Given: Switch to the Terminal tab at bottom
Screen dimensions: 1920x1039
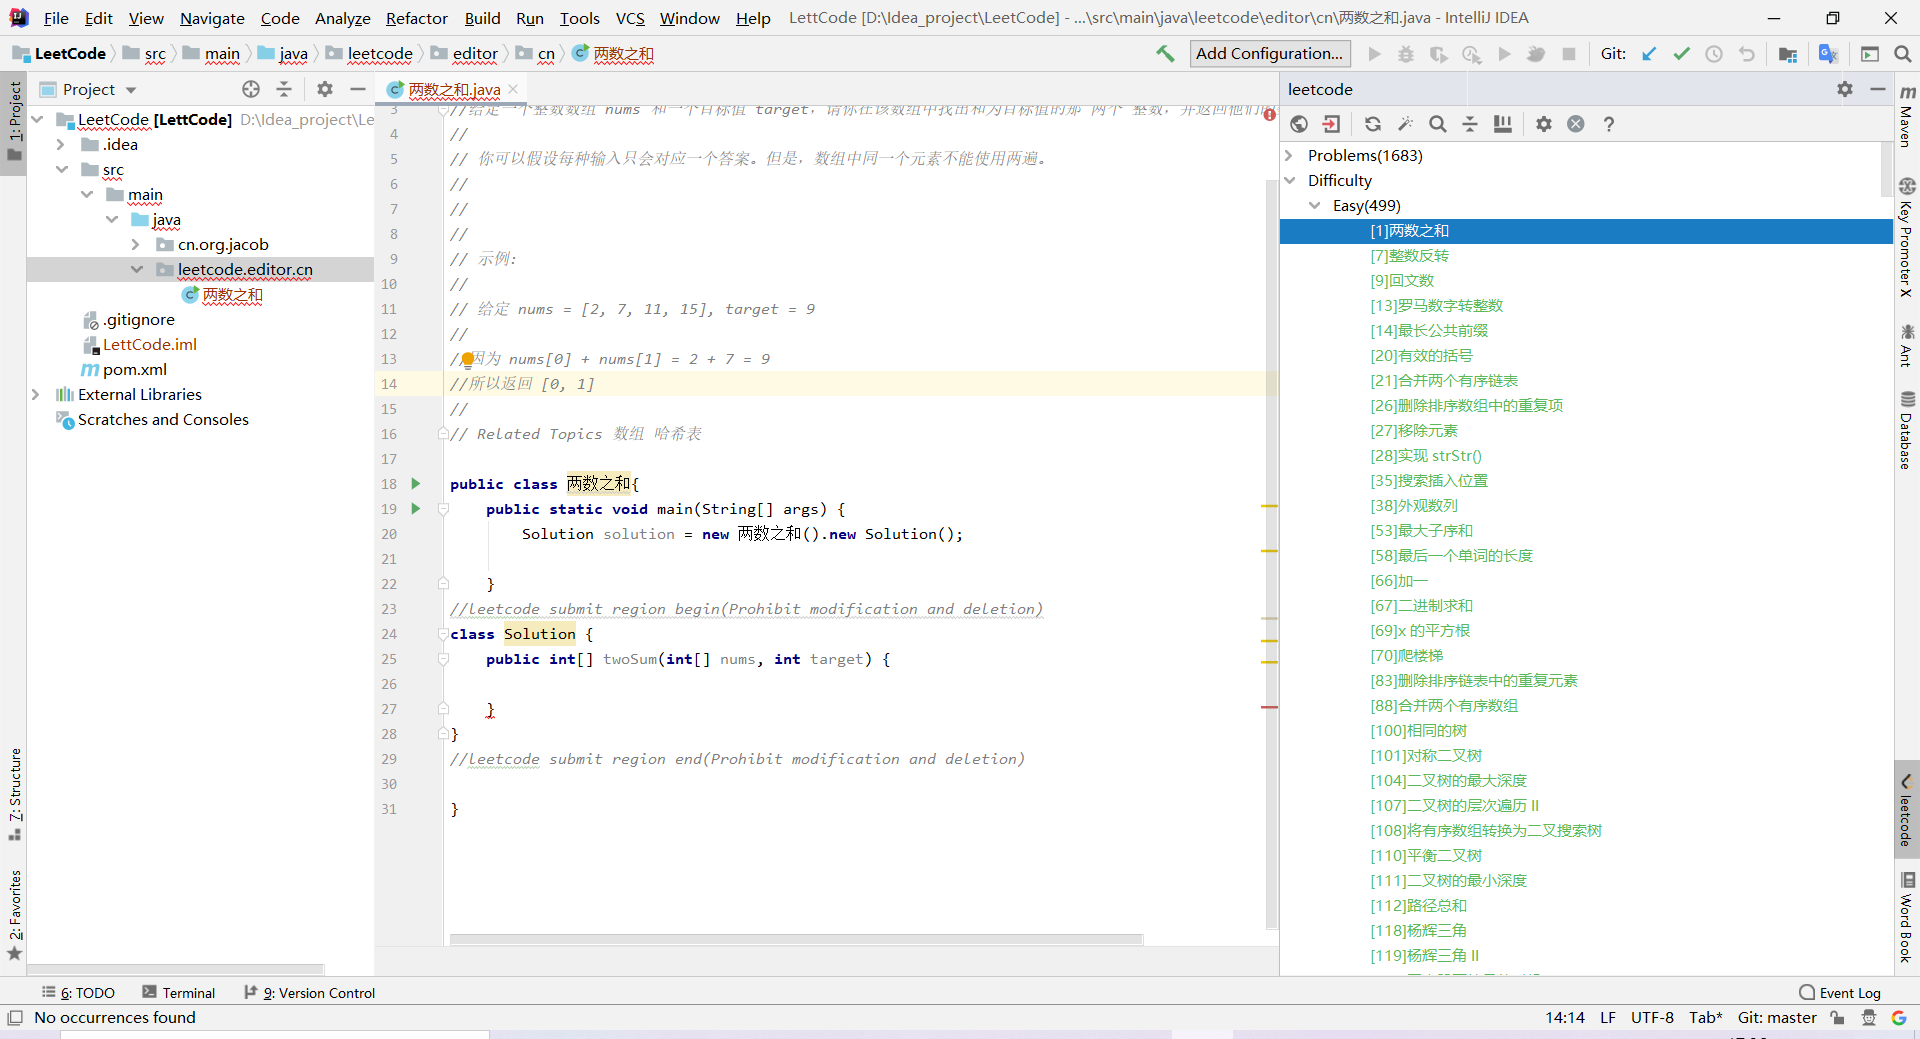Looking at the screenshot, I should click(x=188, y=992).
